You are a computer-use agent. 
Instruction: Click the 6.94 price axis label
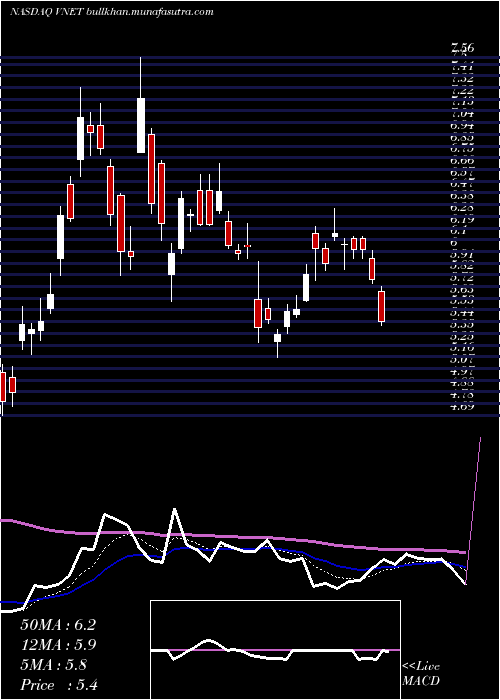pos(462,126)
